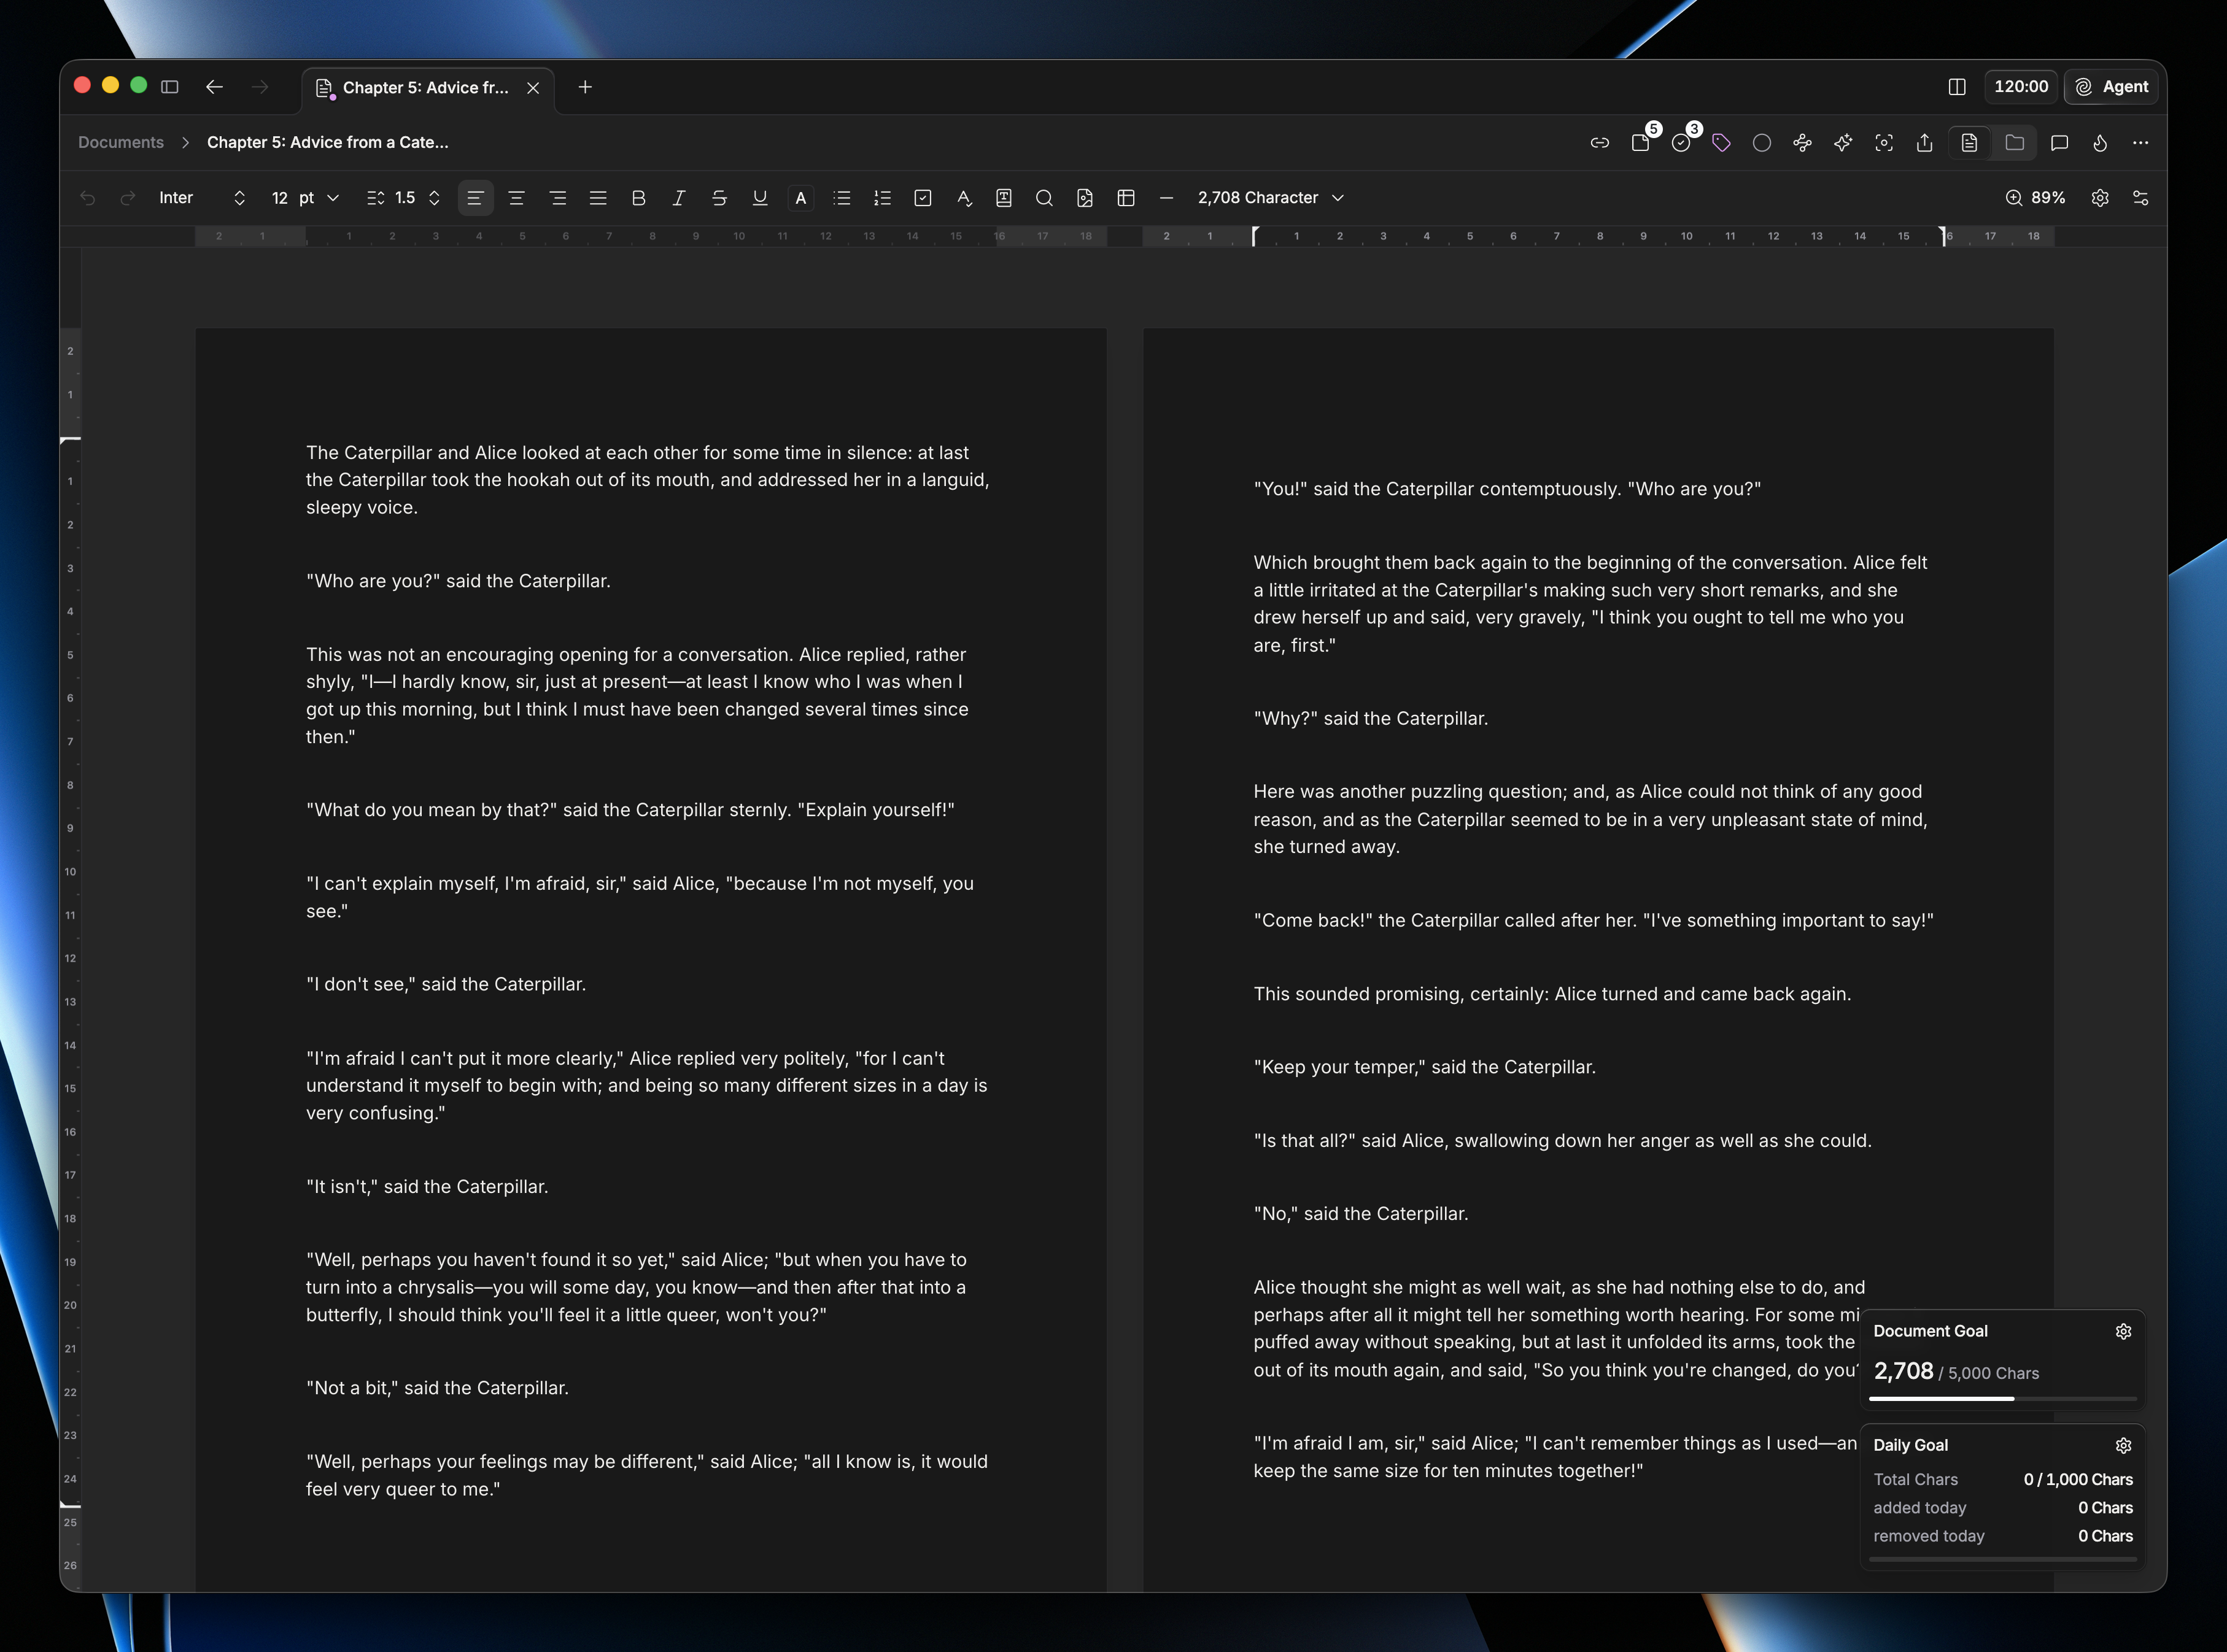Click the Agent button
Image resolution: width=2227 pixels, height=1652 pixels.
pyautogui.click(x=2112, y=87)
